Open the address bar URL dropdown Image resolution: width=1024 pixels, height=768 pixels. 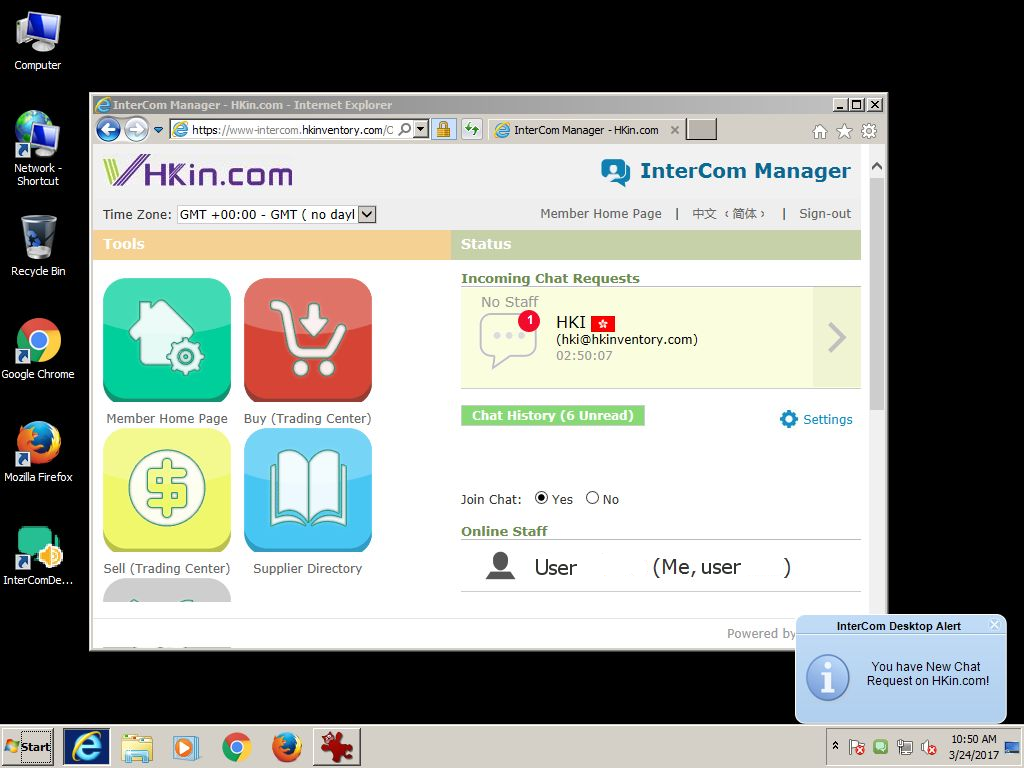pos(421,129)
